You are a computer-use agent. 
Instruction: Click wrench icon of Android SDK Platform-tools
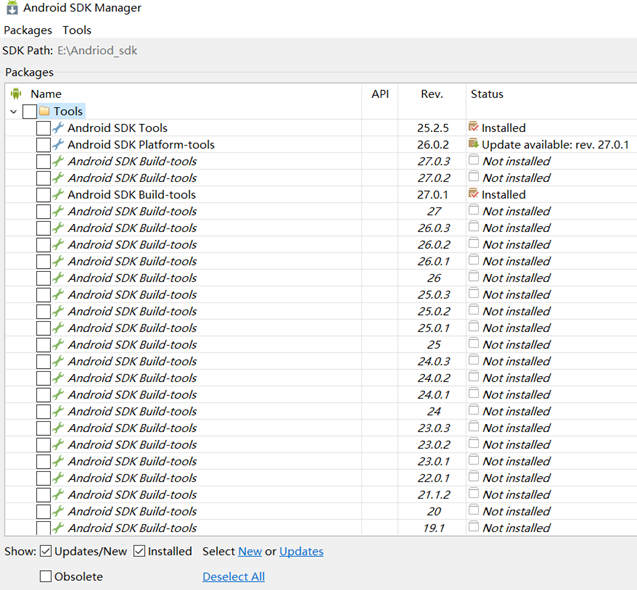(58, 144)
